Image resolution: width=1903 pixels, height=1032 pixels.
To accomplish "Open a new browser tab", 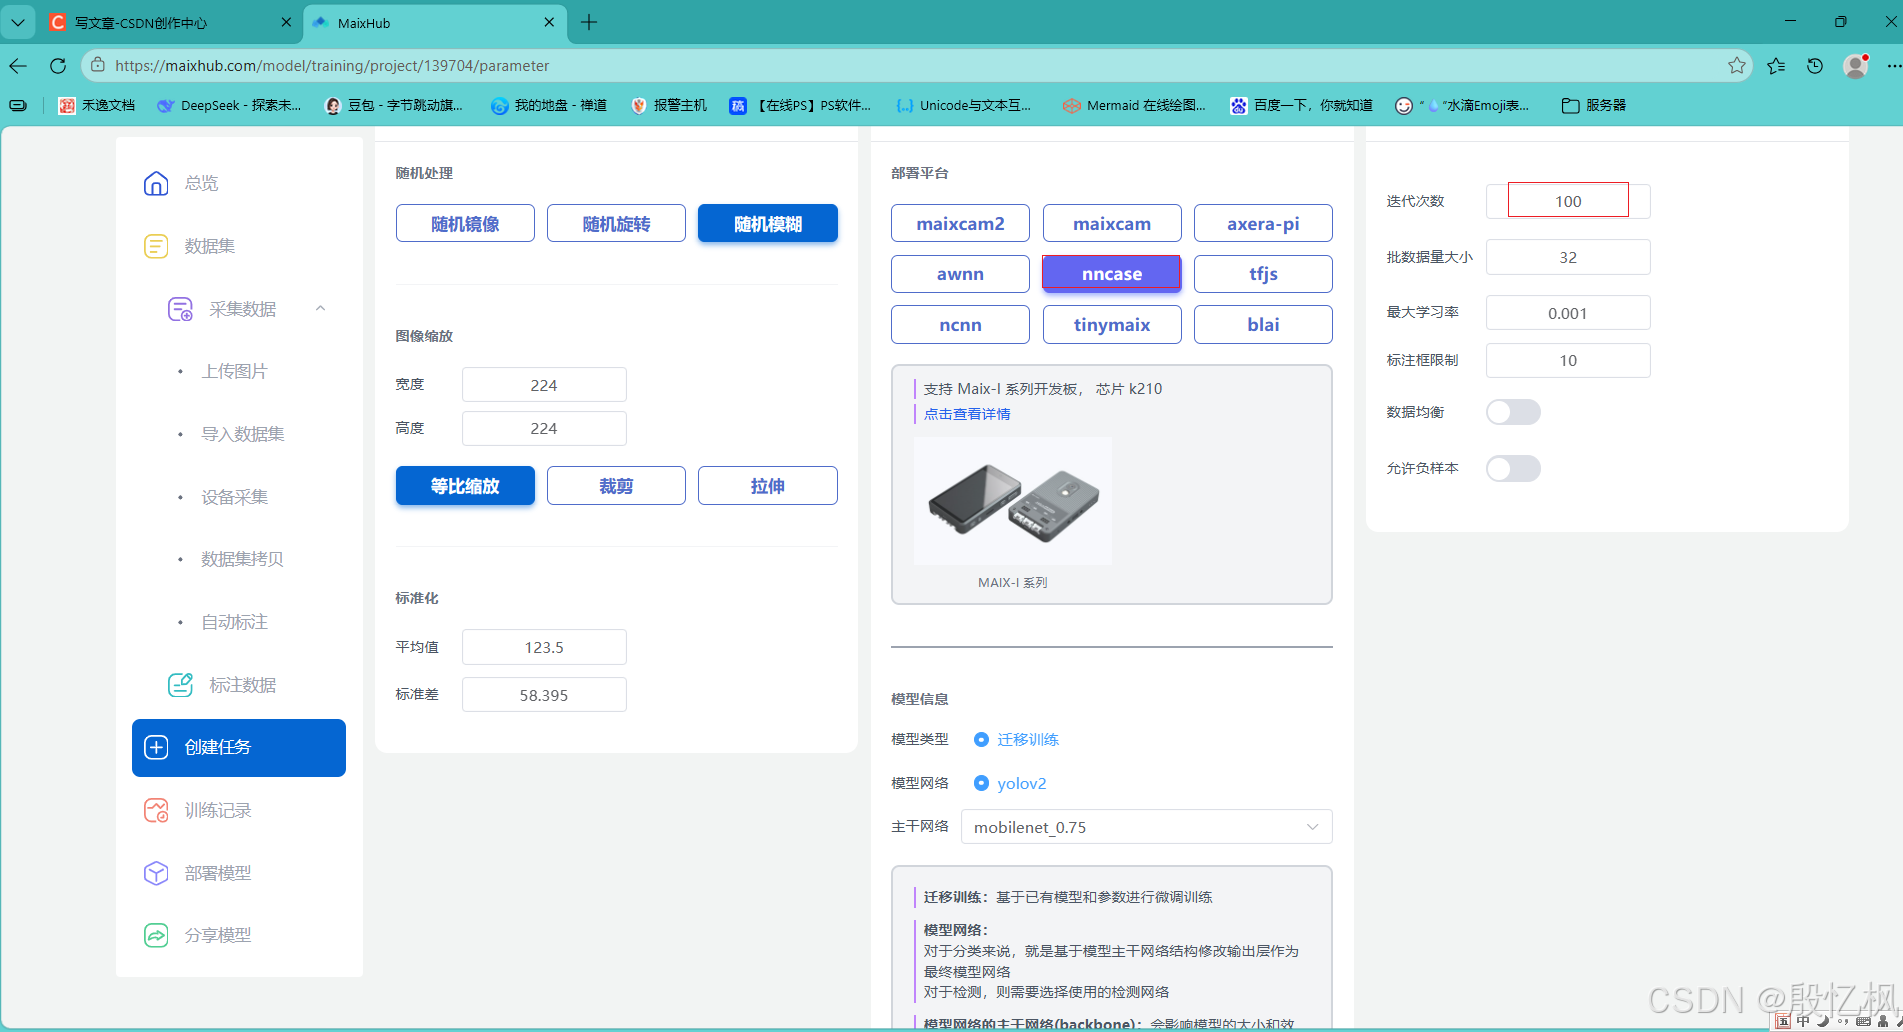I will pos(589,22).
